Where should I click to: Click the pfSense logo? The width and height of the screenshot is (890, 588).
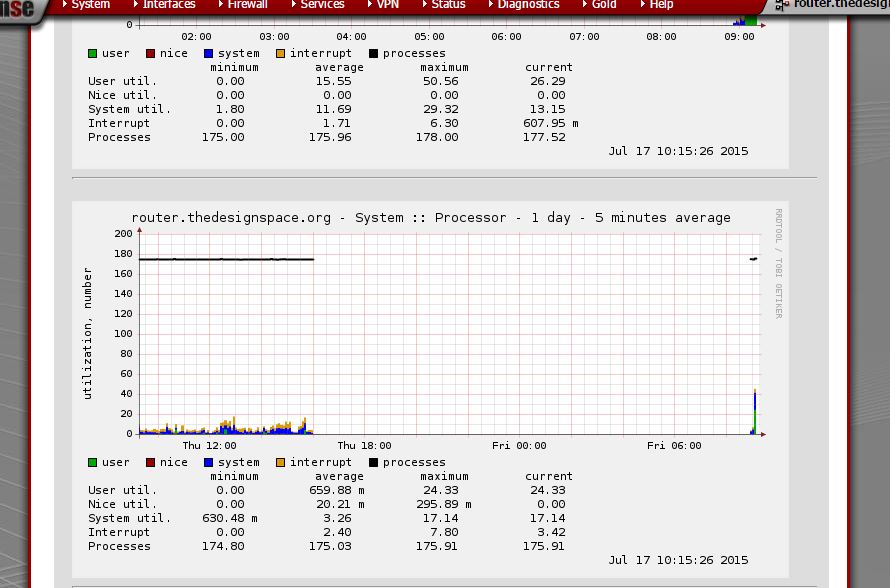click(18, 9)
